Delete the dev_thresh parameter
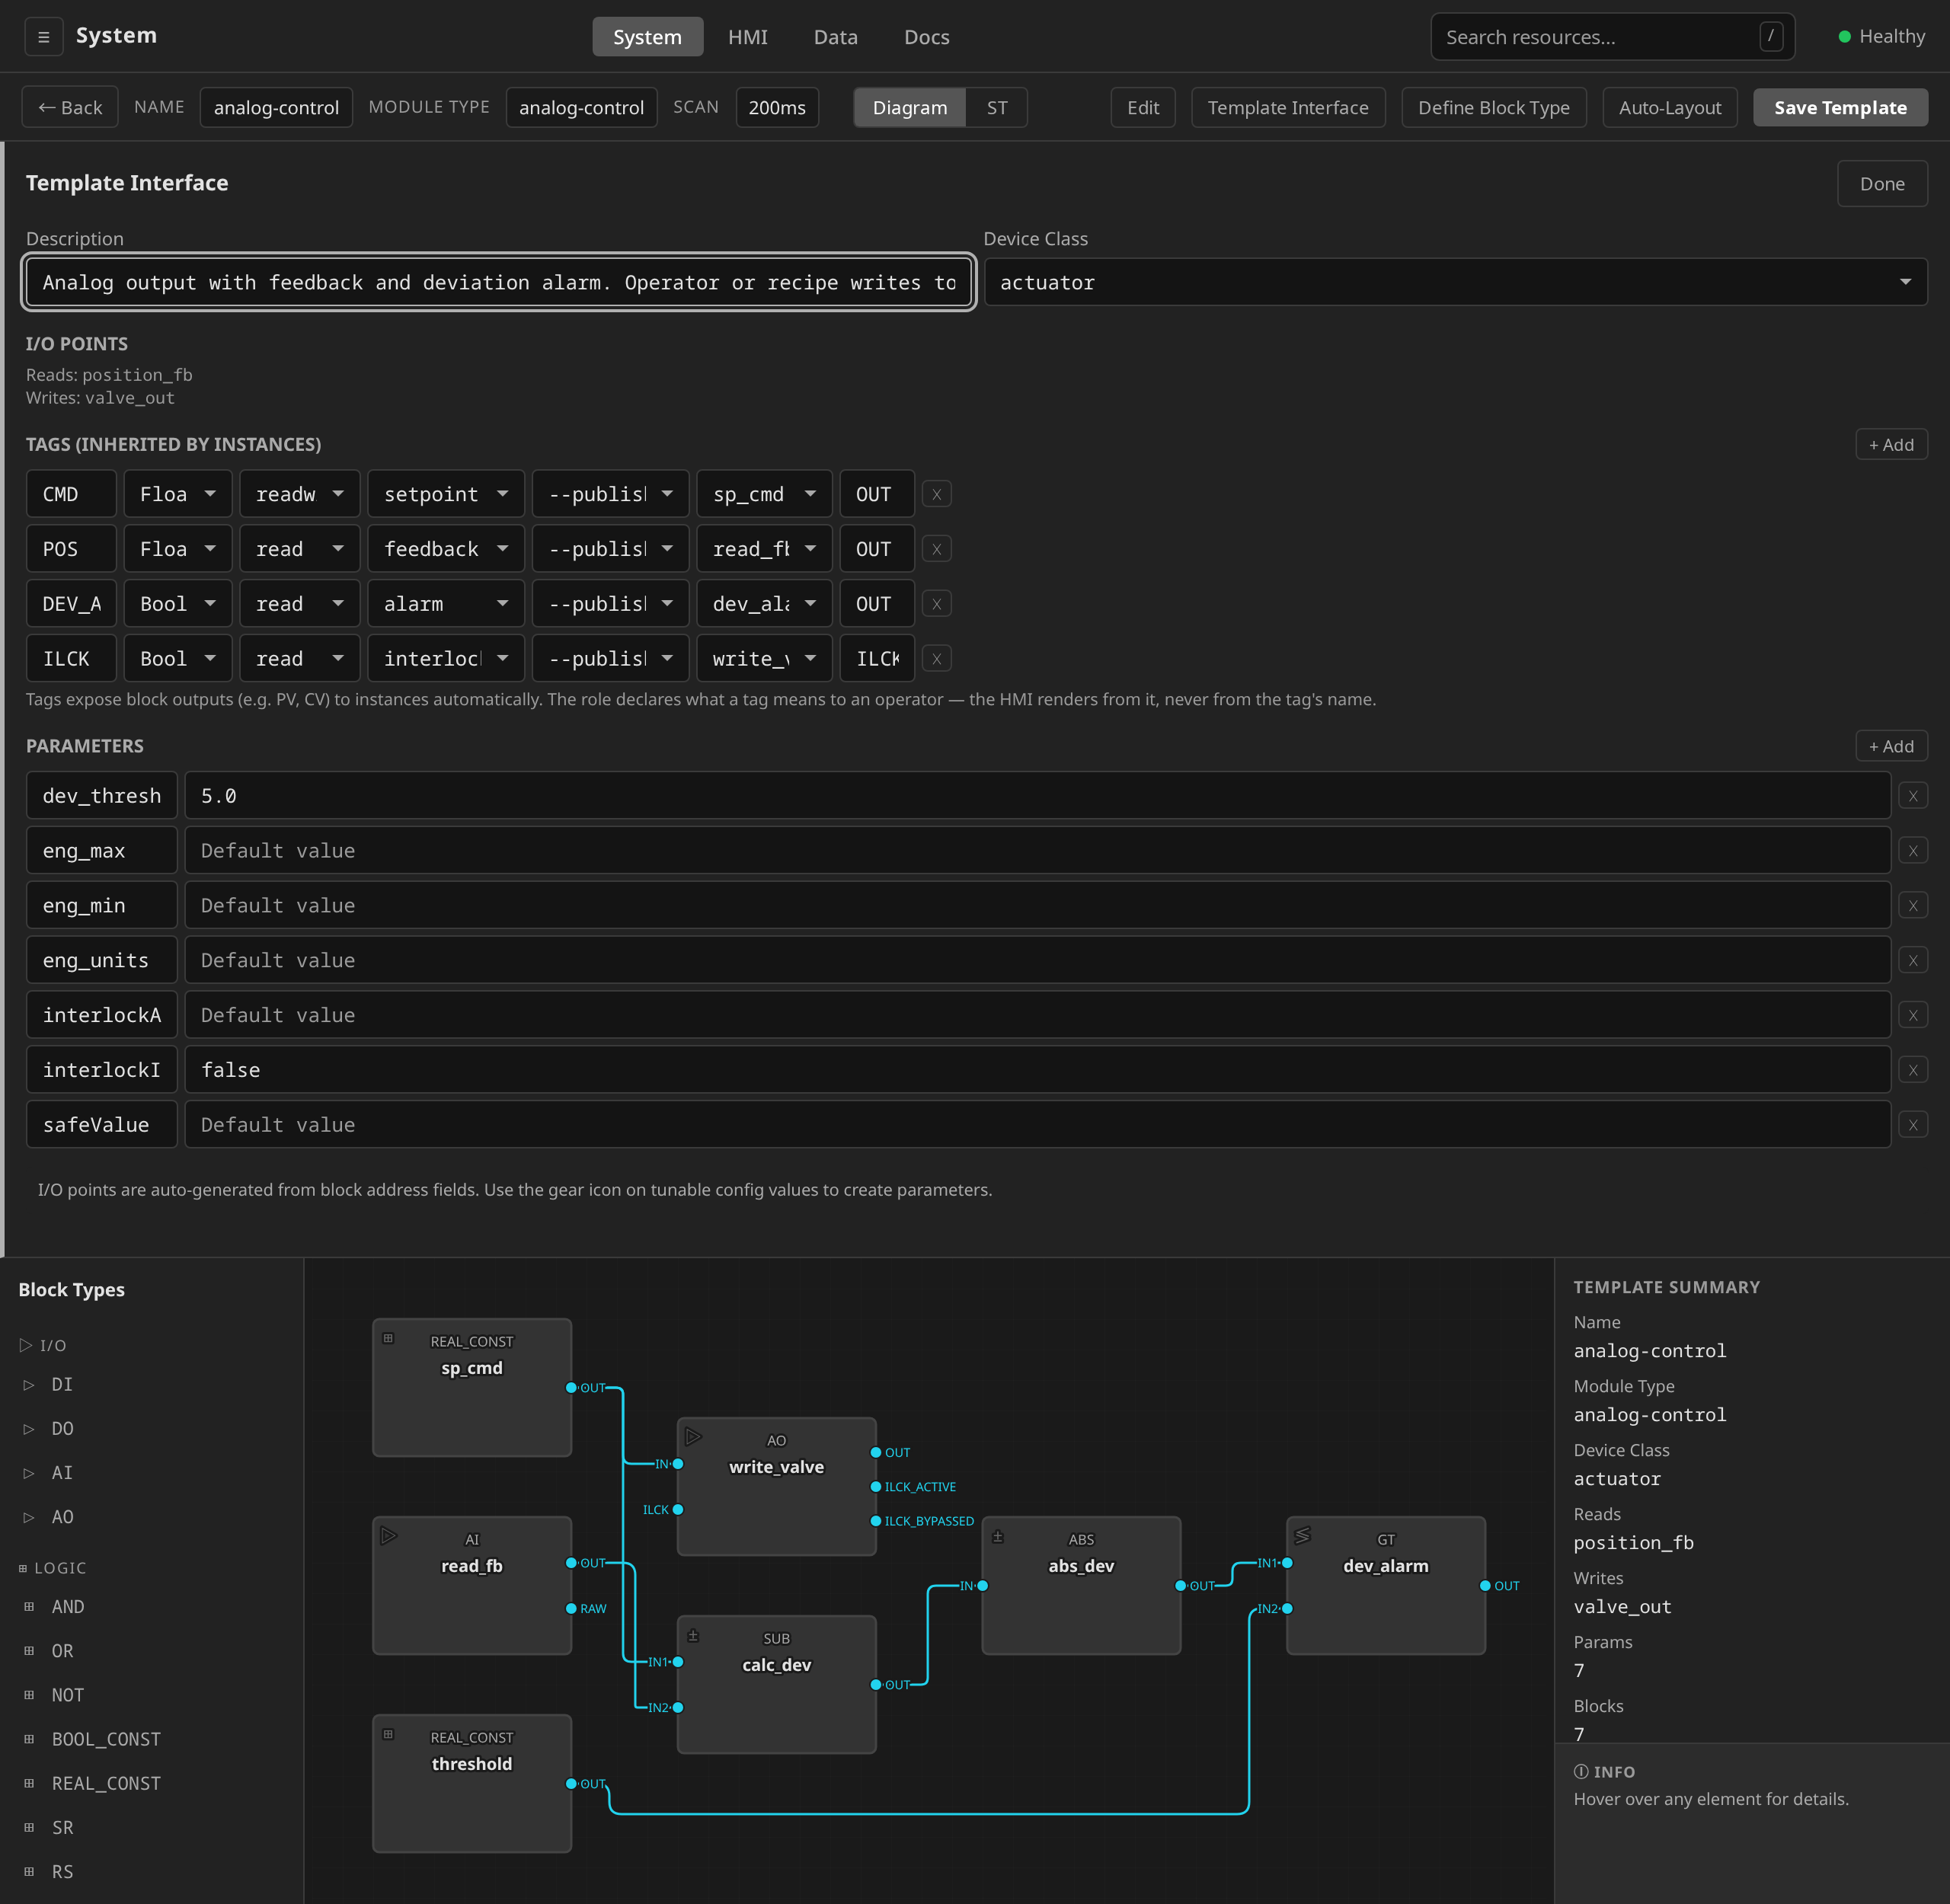The height and width of the screenshot is (1904, 1950). pyautogui.click(x=1912, y=796)
